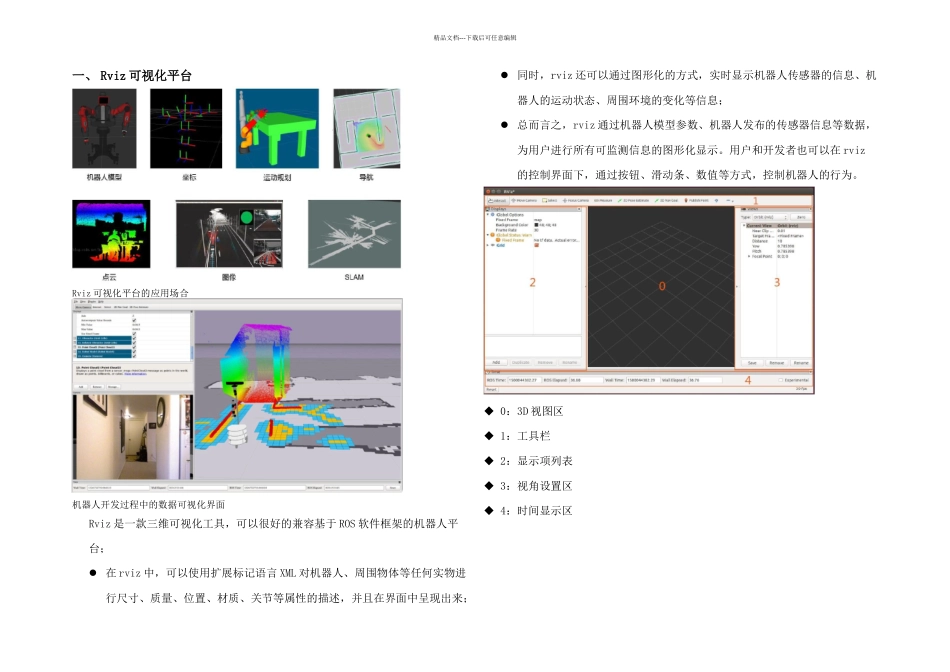Click the 图像 image thumbnail
Screen dimensions: 950x672
pos(229,234)
